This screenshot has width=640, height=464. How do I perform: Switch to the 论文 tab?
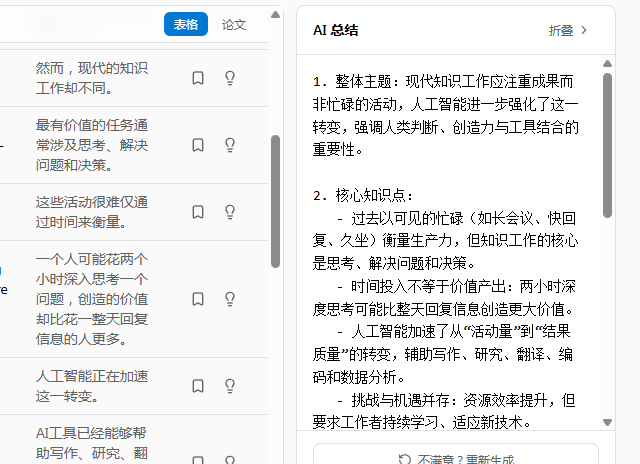pyautogui.click(x=234, y=24)
